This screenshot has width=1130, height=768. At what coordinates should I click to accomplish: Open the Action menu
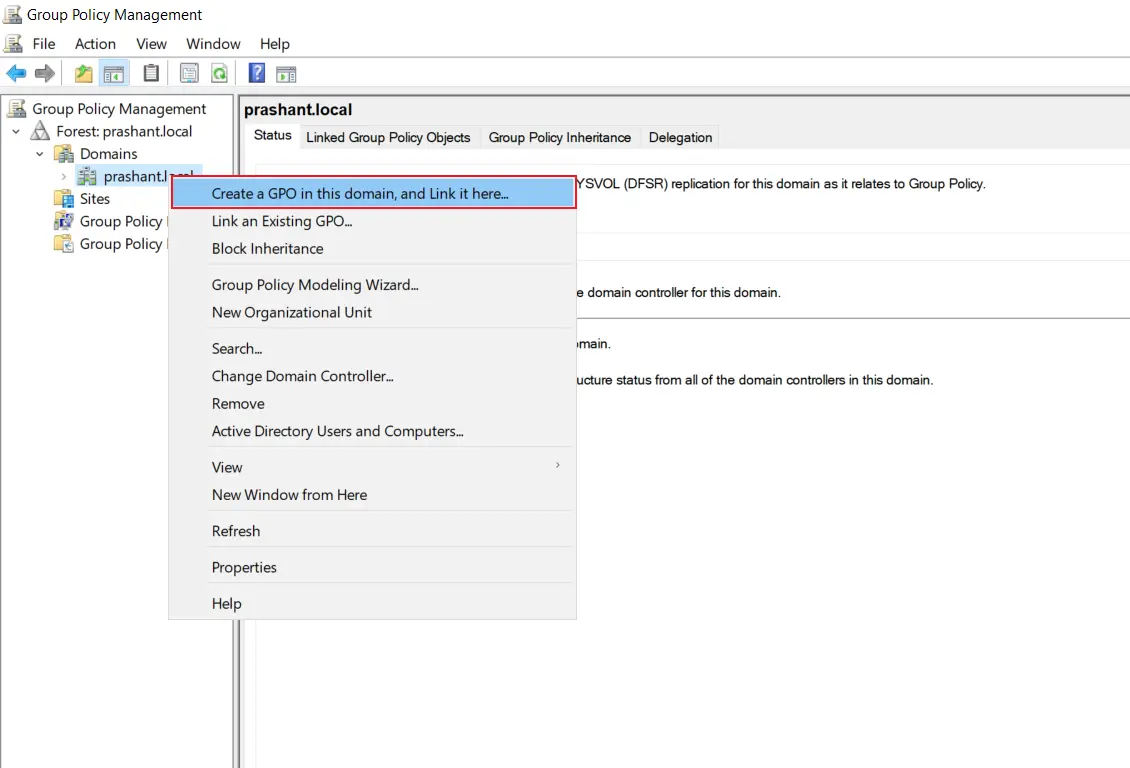95,44
